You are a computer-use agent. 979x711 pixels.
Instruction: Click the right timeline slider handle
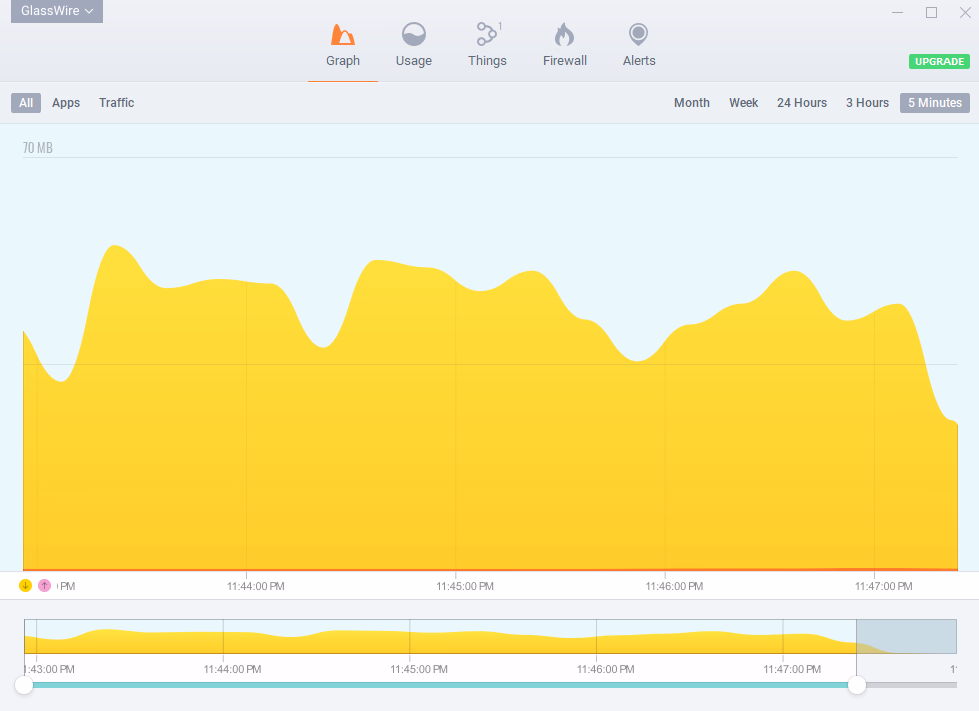[857, 685]
